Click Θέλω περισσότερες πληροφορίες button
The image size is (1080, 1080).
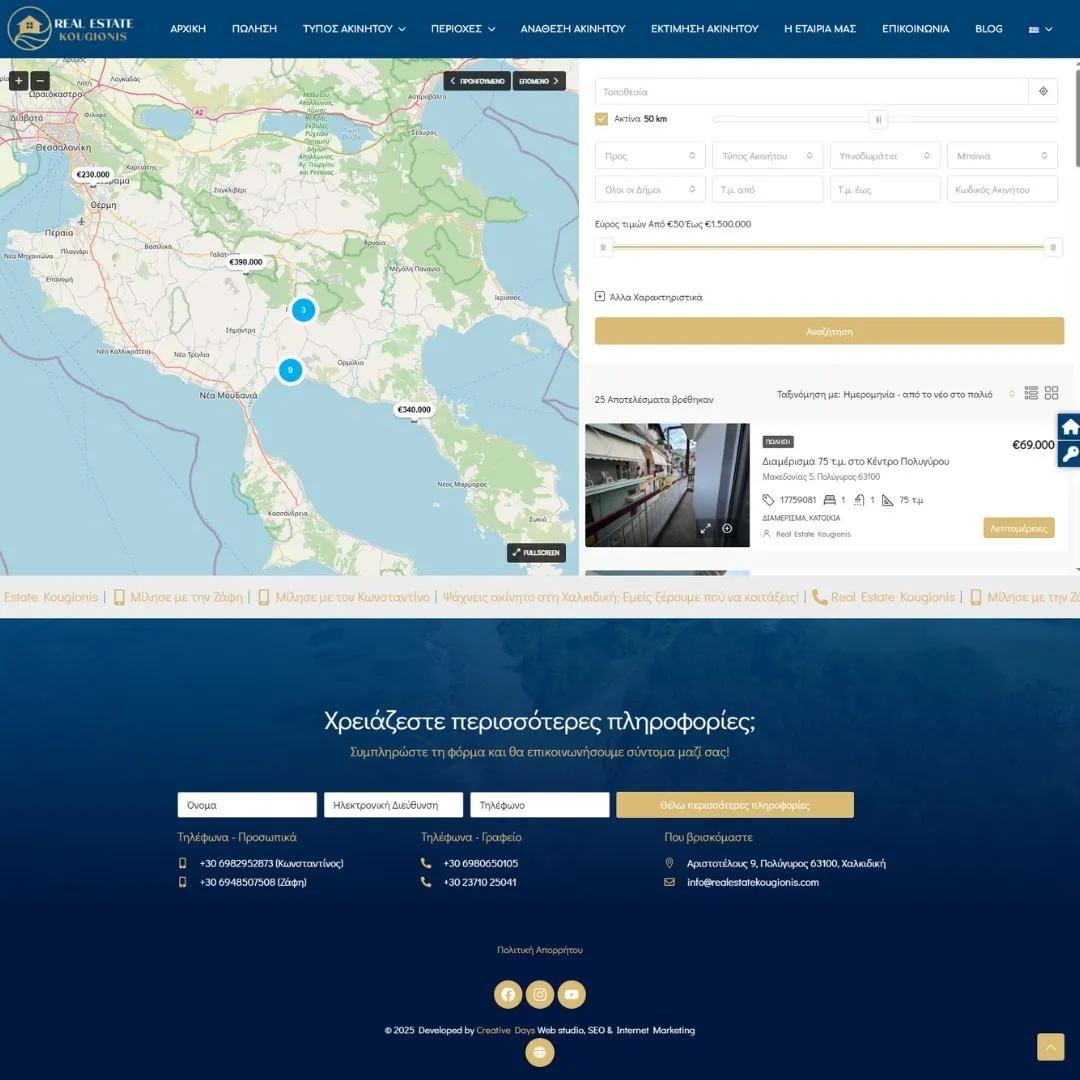[735, 804]
